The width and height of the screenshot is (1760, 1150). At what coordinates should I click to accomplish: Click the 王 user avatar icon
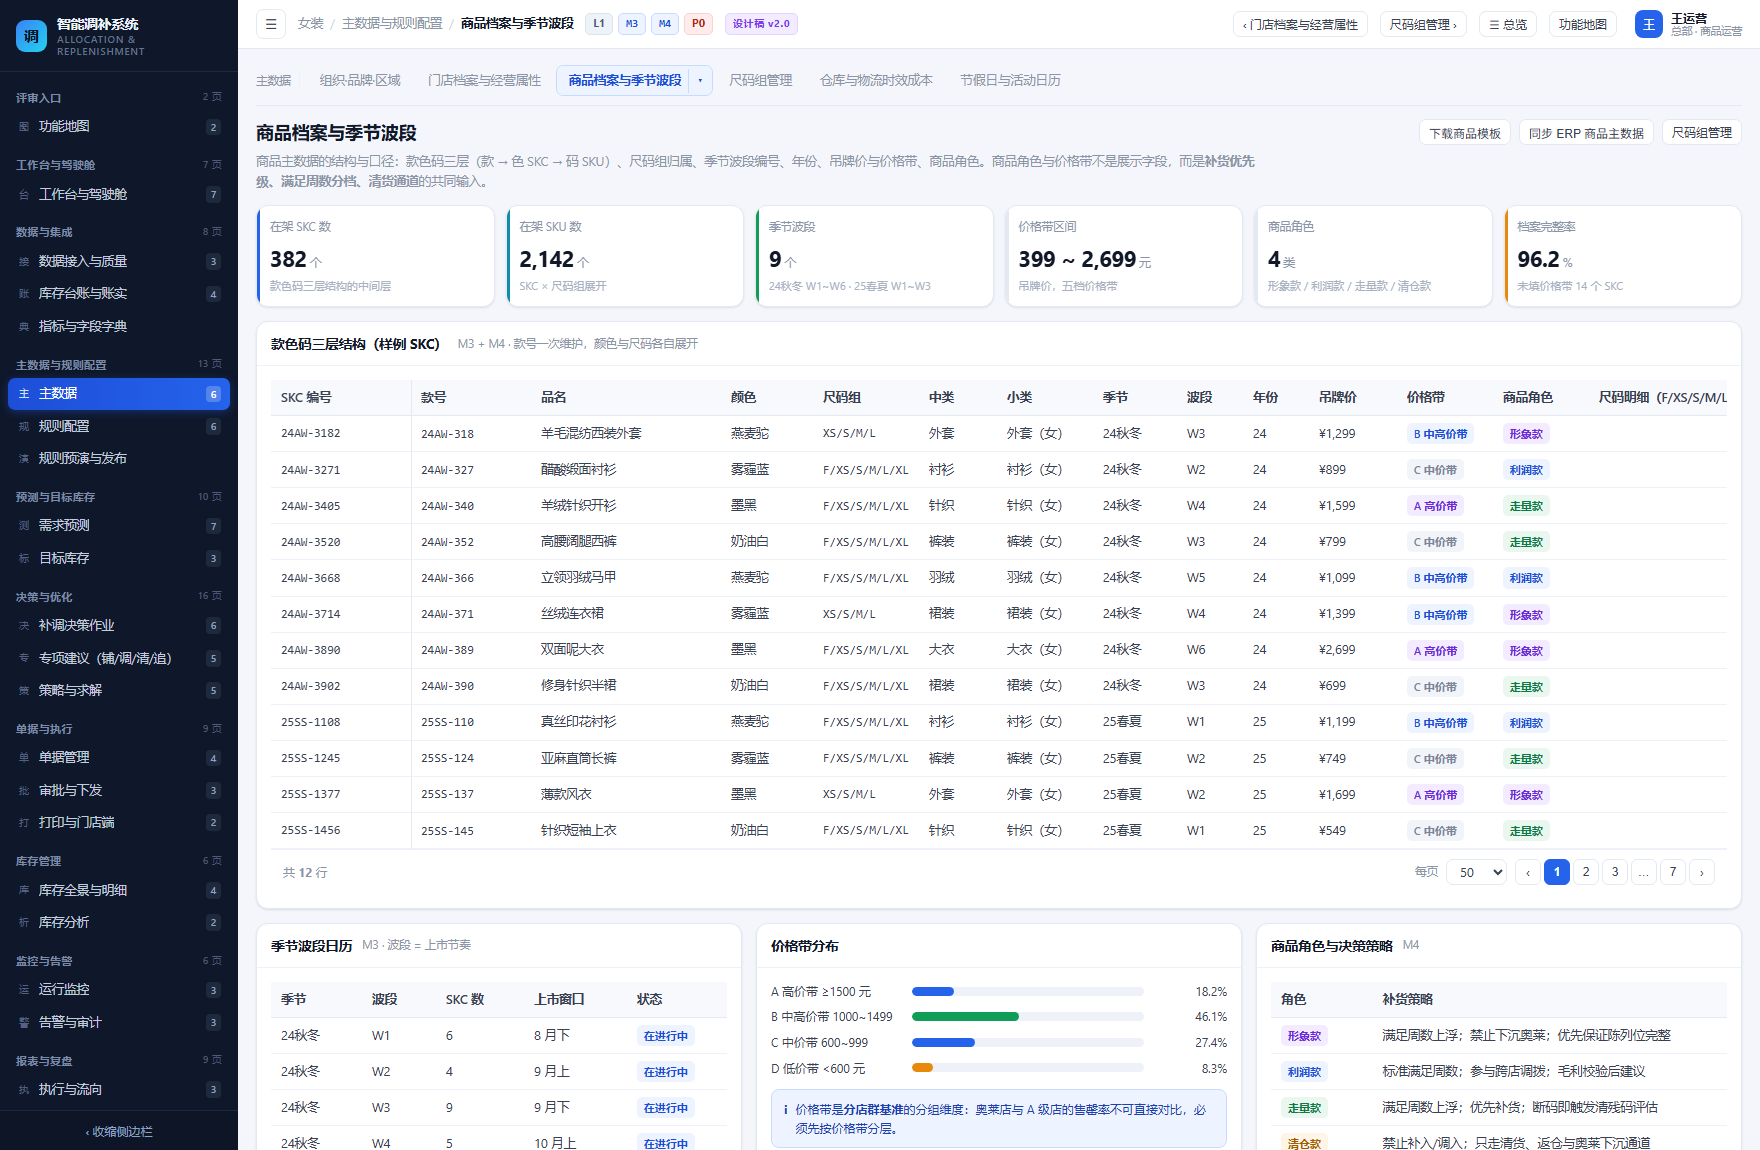[1648, 24]
